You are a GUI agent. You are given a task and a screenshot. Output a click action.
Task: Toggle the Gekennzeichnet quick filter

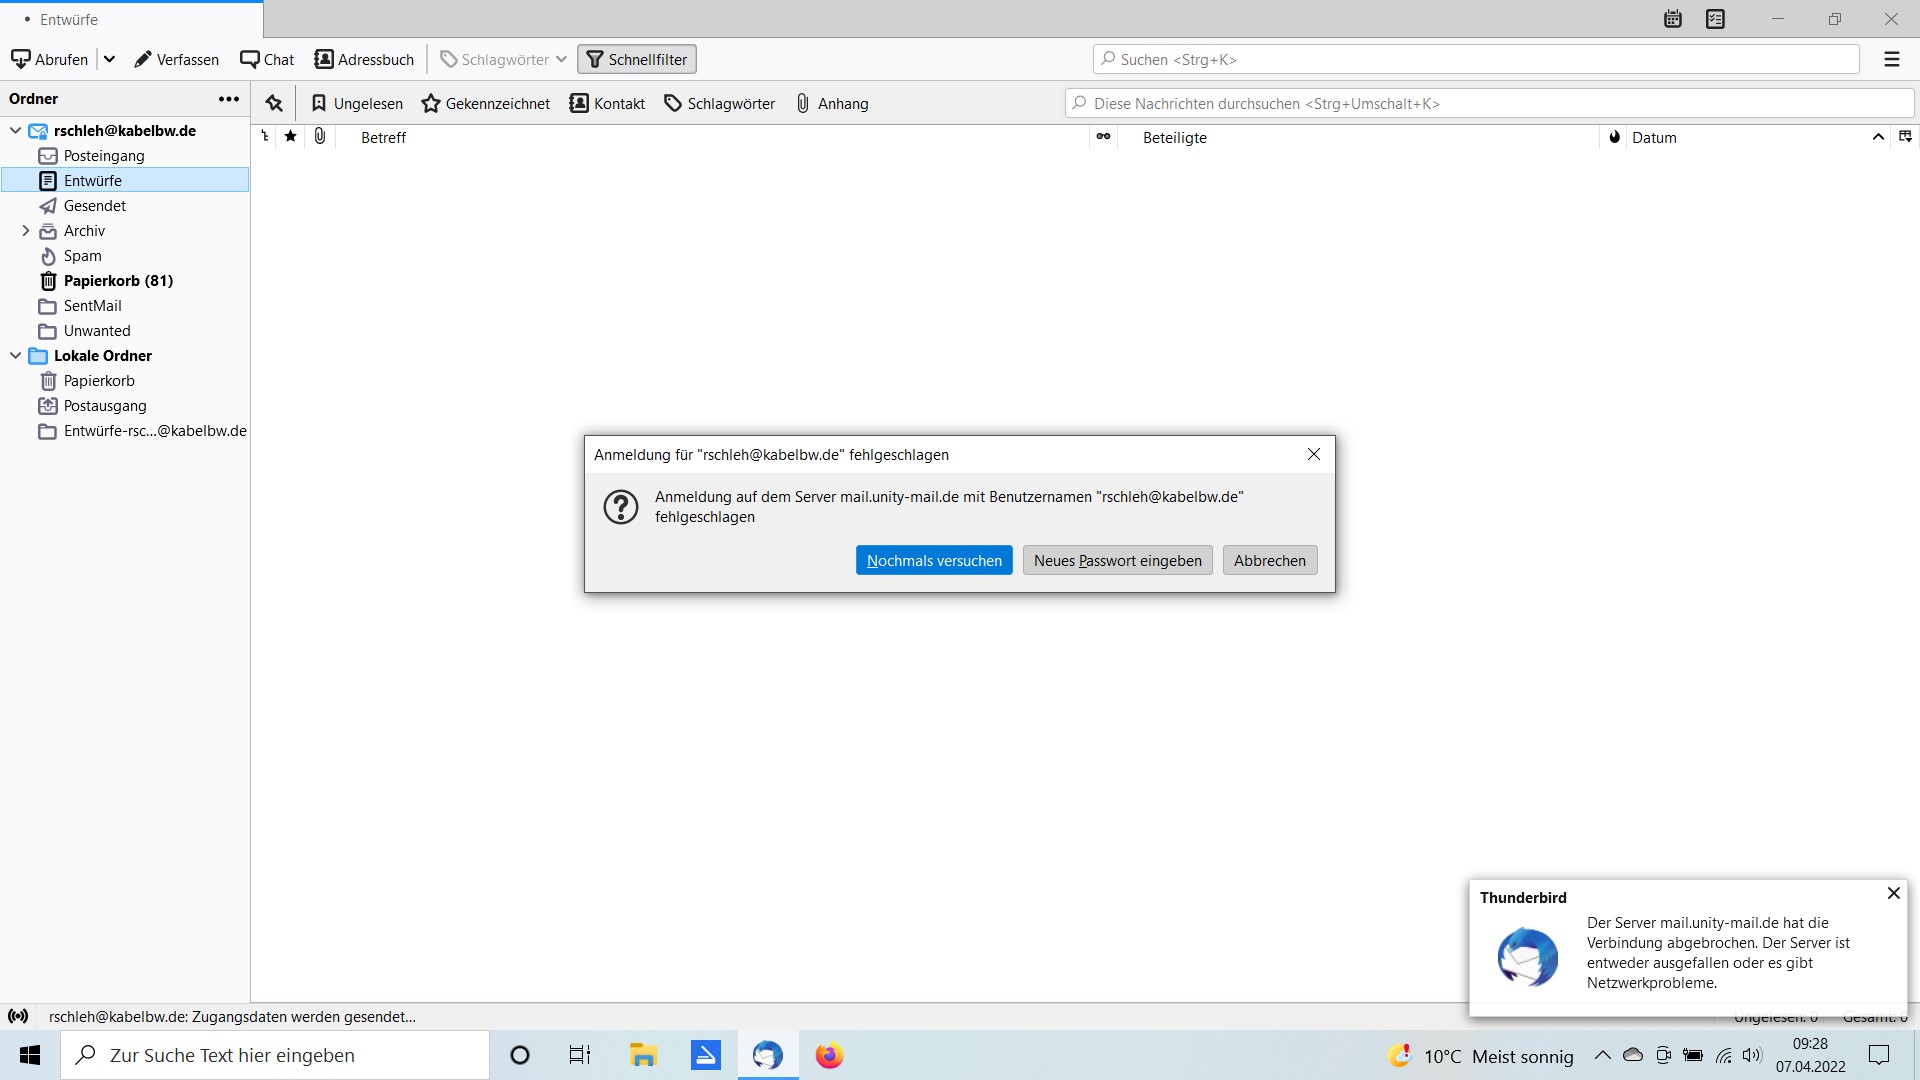[486, 103]
